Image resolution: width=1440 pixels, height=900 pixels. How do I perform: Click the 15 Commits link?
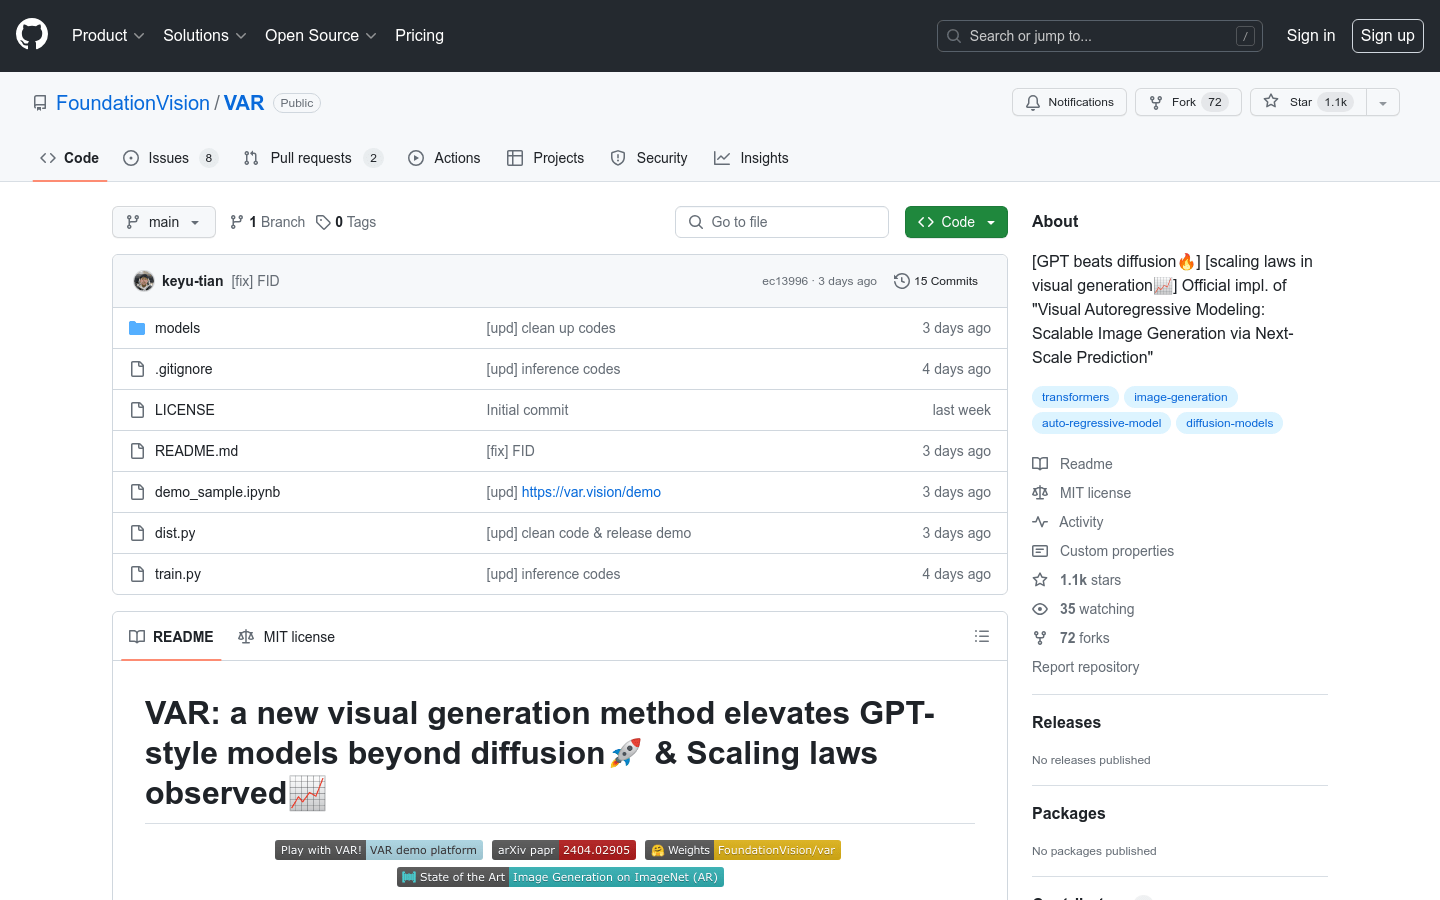click(x=936, y=281)
